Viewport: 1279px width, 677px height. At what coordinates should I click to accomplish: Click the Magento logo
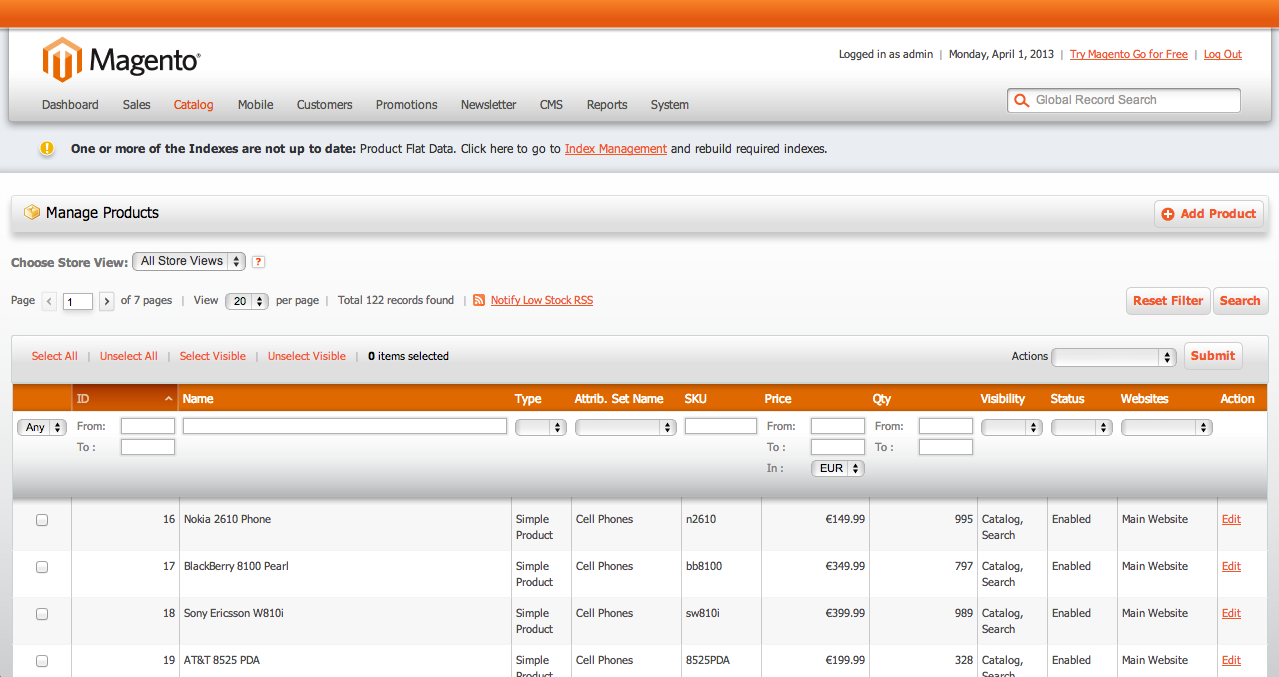pos(121,60)
